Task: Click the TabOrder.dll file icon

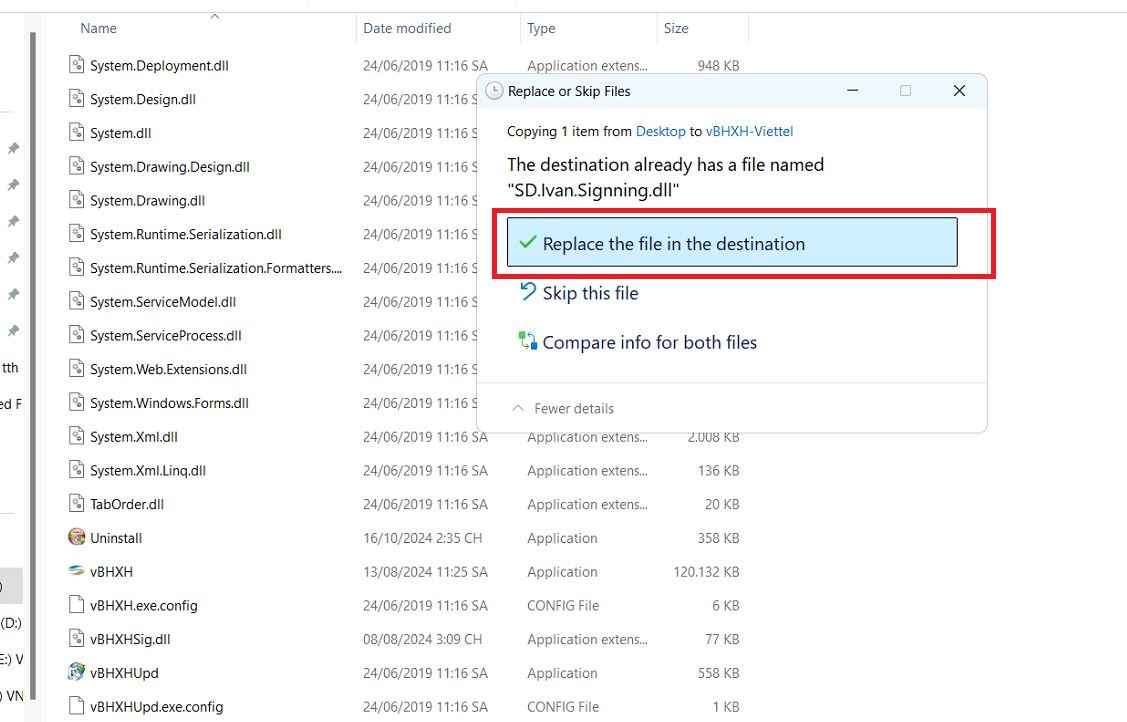Action: point(77,504)
